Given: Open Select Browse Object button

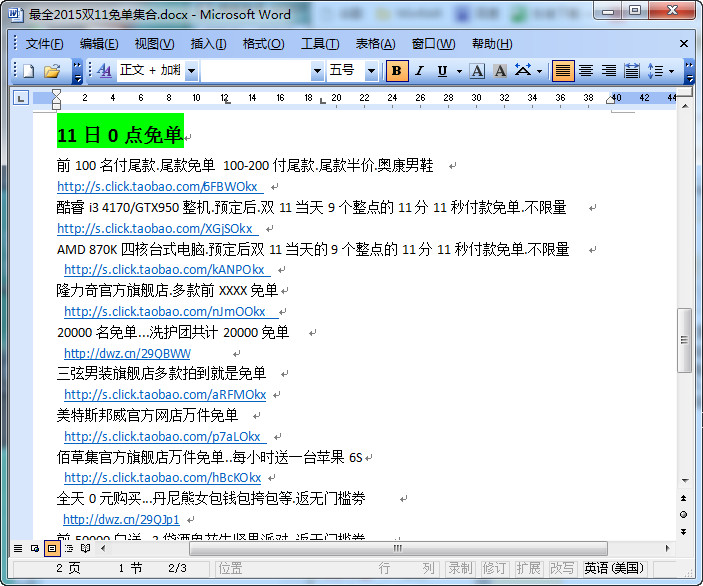Looking at the screenshot, I should click(x=684, y=514).
